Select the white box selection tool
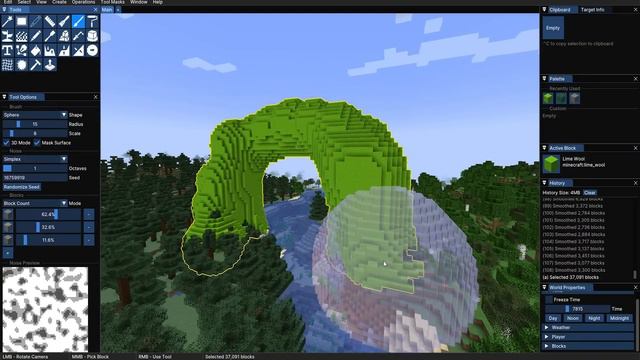Image resolution: width=640 pixels, height=360 pixels. (x=22, y=21)
